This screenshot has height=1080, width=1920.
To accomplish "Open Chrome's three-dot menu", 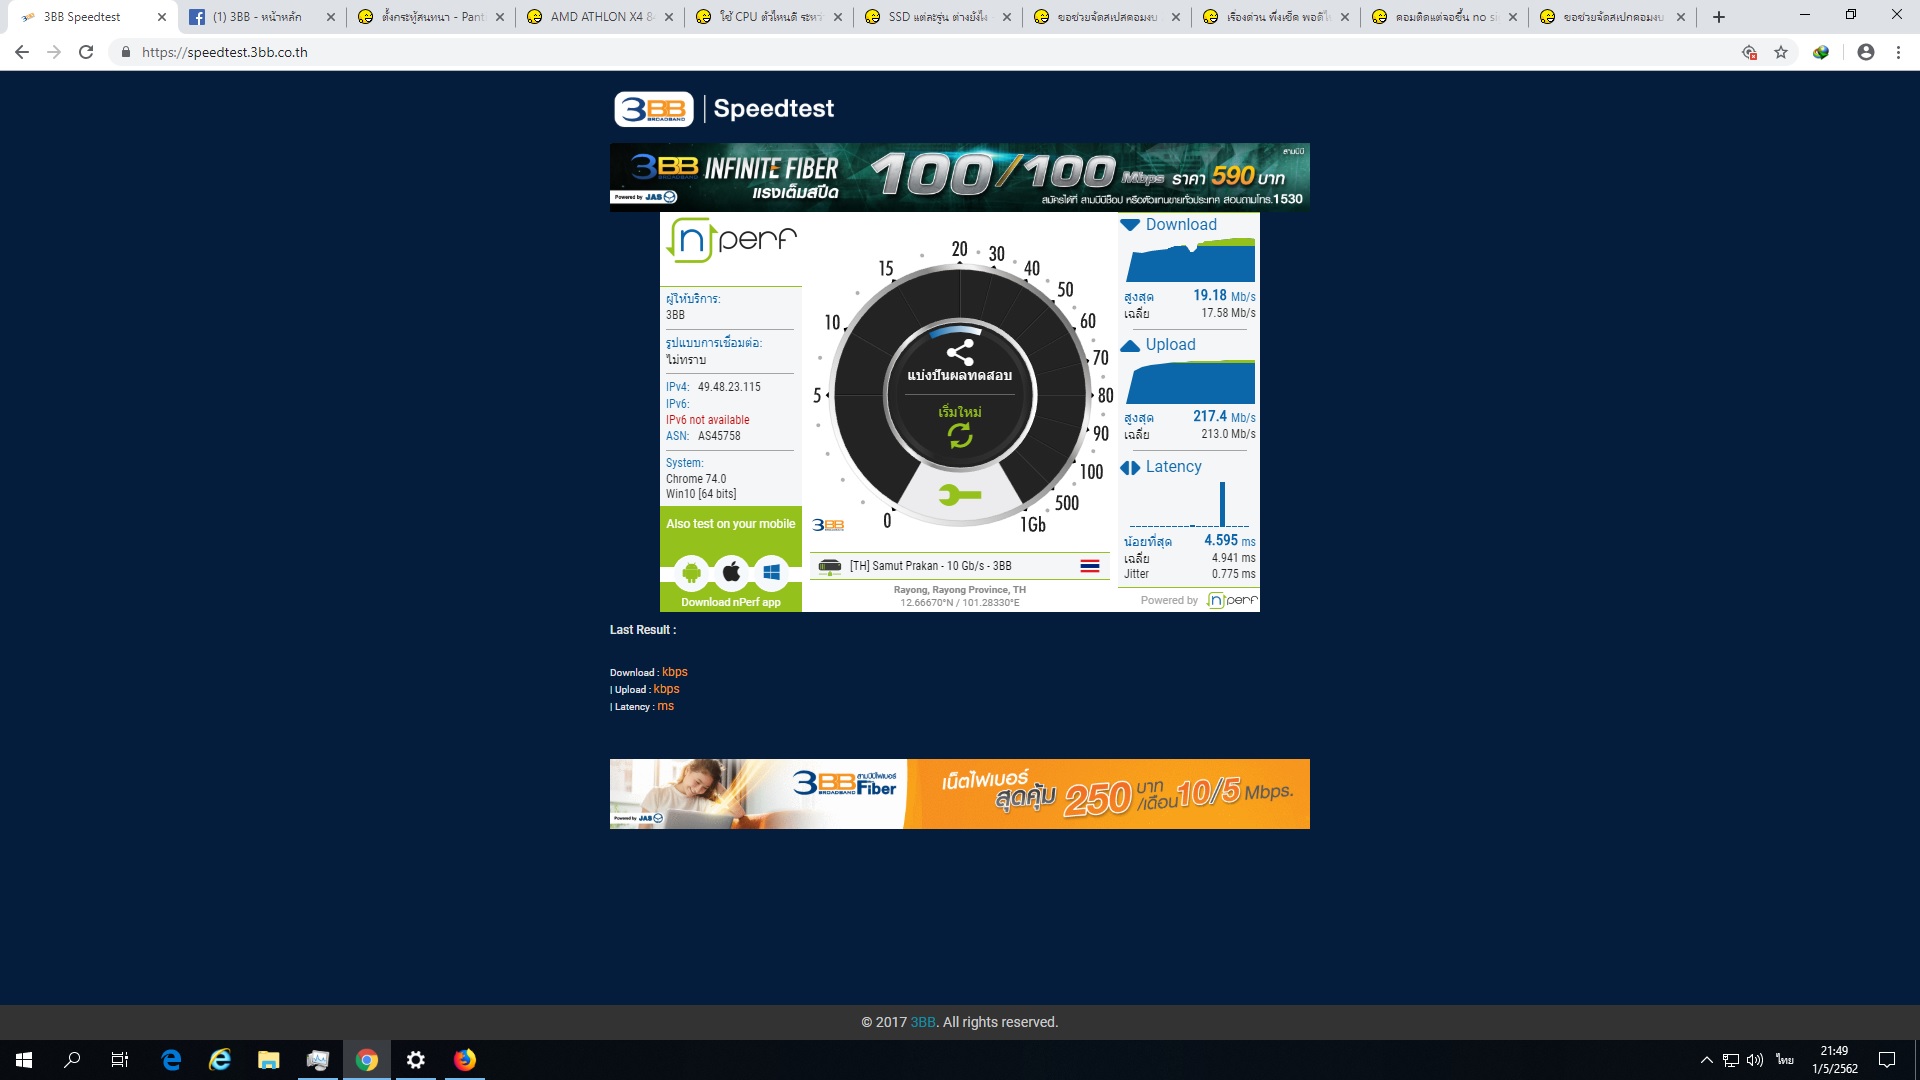I will (x=1898, y=52).
